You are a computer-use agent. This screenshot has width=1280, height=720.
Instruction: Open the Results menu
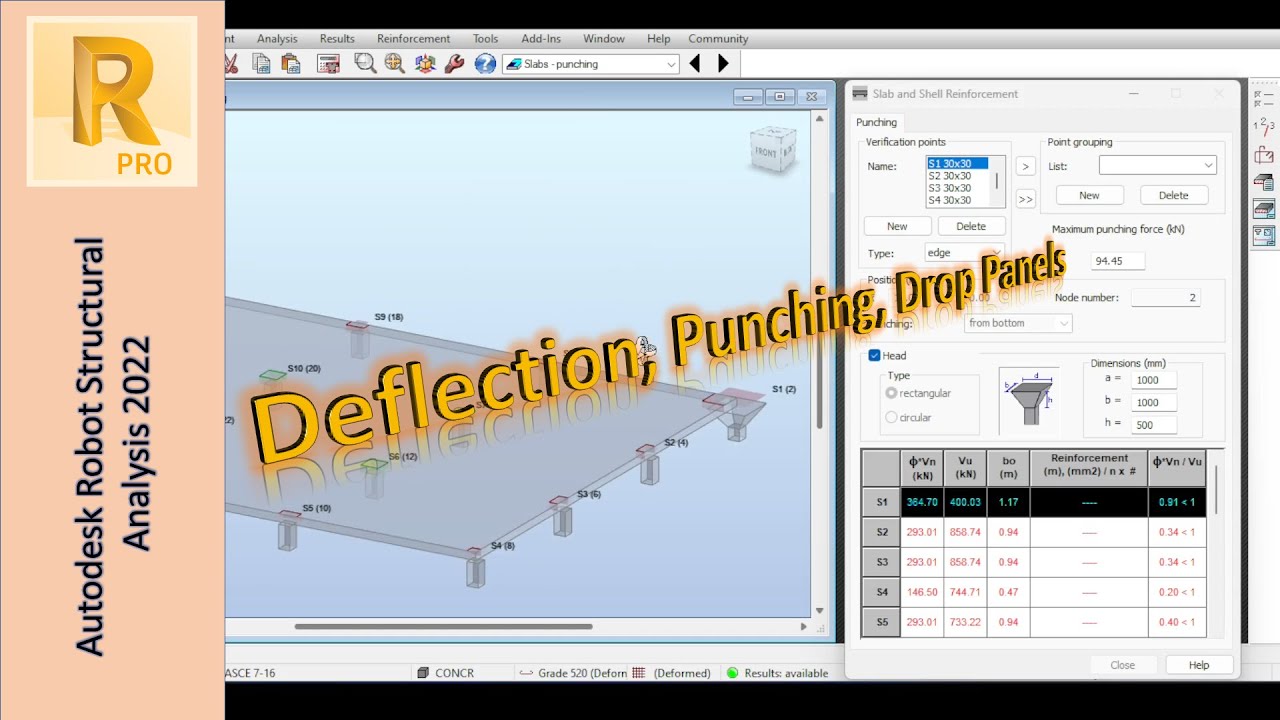click(x=337, y=38)
